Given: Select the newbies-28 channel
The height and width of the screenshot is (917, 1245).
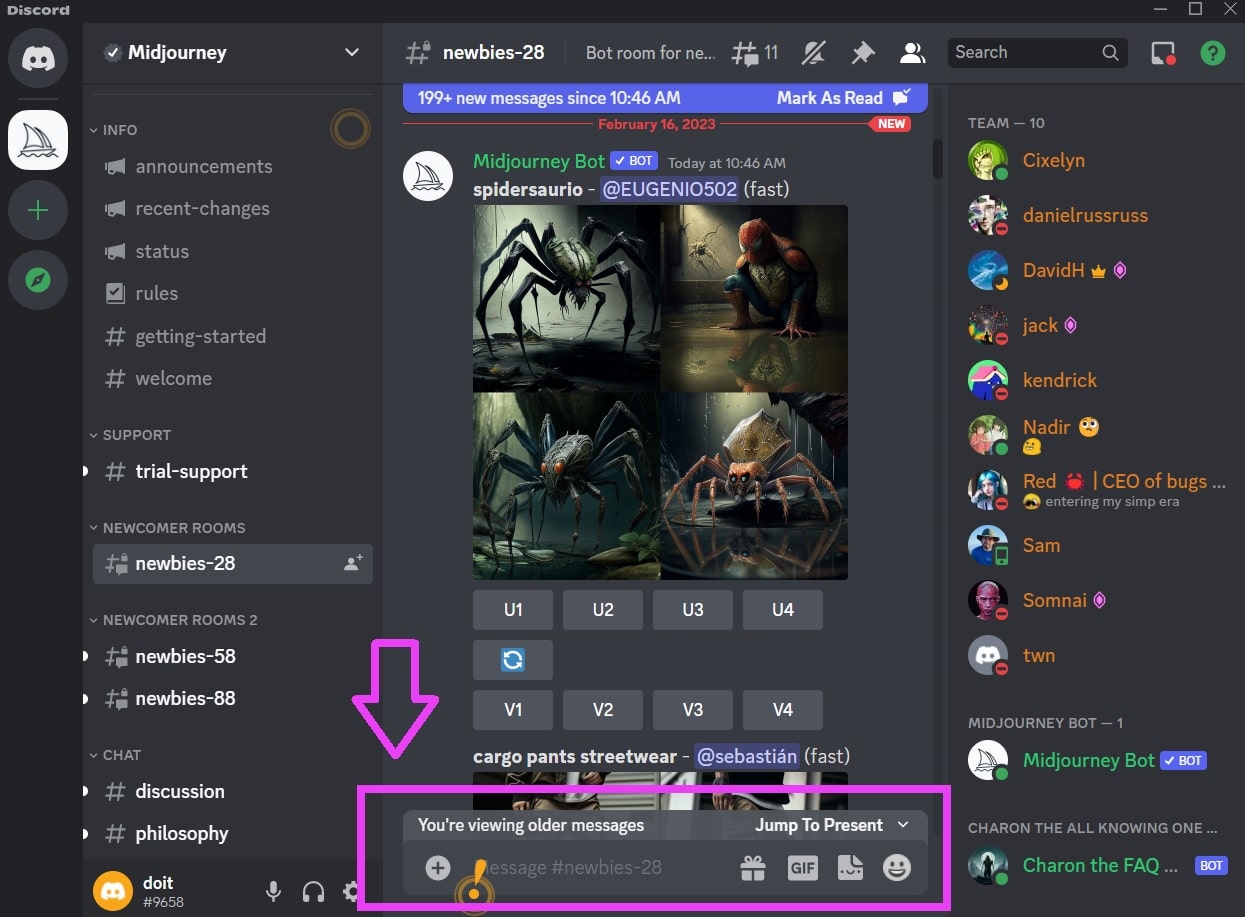Looking at the screenshot, I should [232, 563].
